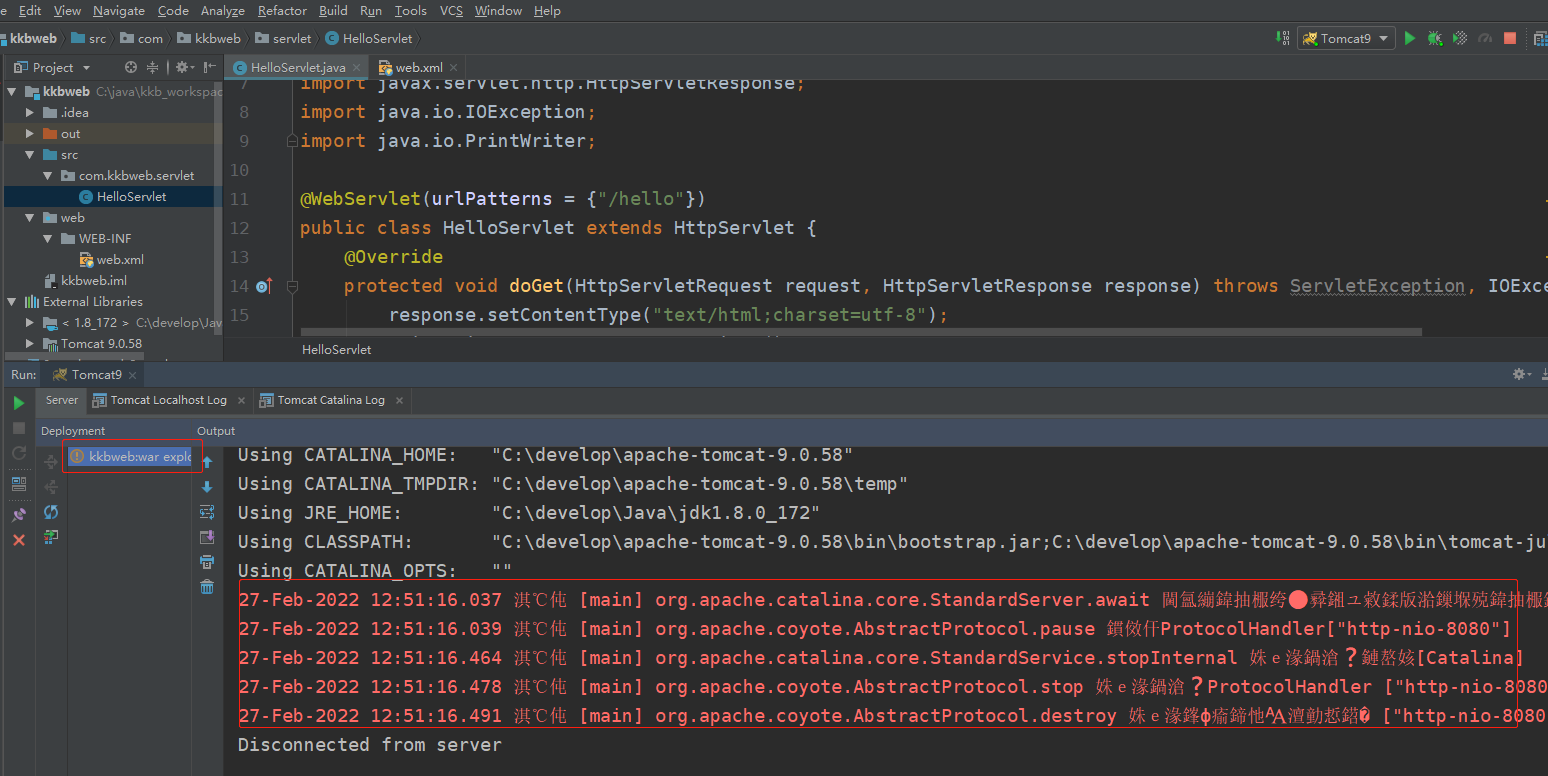Select web.xml in the project tree
The width and height of the screenshot is (1548, 776).
point(110,260)
